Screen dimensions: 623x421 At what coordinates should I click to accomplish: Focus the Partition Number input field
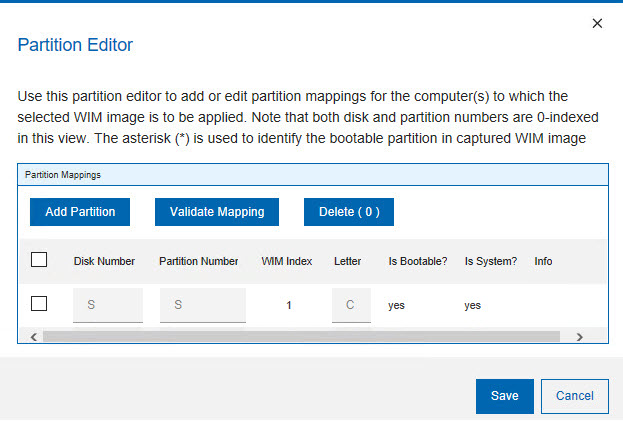pyautogui.click(x=202, y=304)
